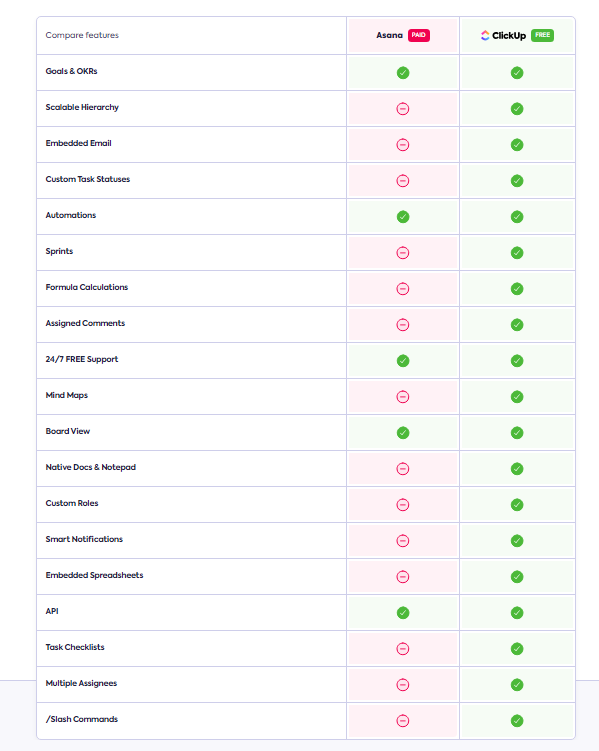Image resolution: width=599 pixels, height=751 pixels.
Task: Click the ClickUp logo in header
Action: tap(503, 35)
